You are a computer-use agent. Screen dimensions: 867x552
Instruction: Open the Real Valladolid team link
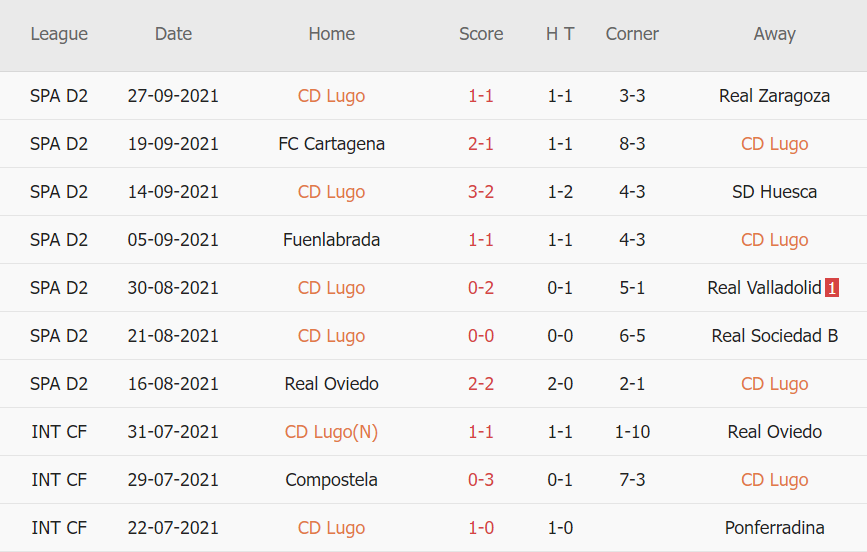(764, 288)
